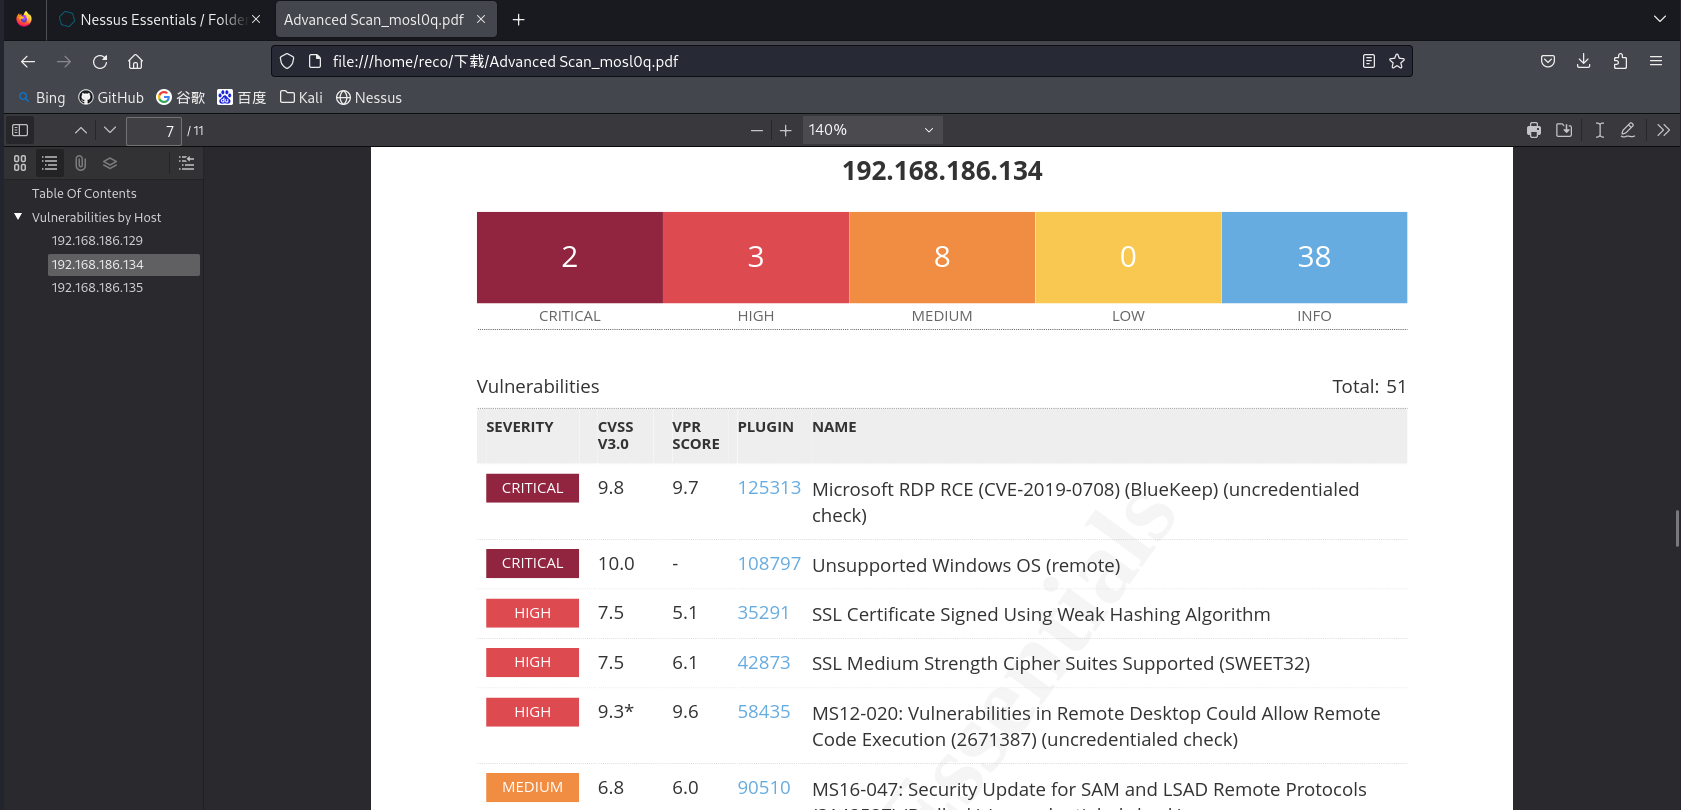This screenshot has width=1681, height=810.
Task: Open plugin 90510 link
Action: (x=764, y=788)
